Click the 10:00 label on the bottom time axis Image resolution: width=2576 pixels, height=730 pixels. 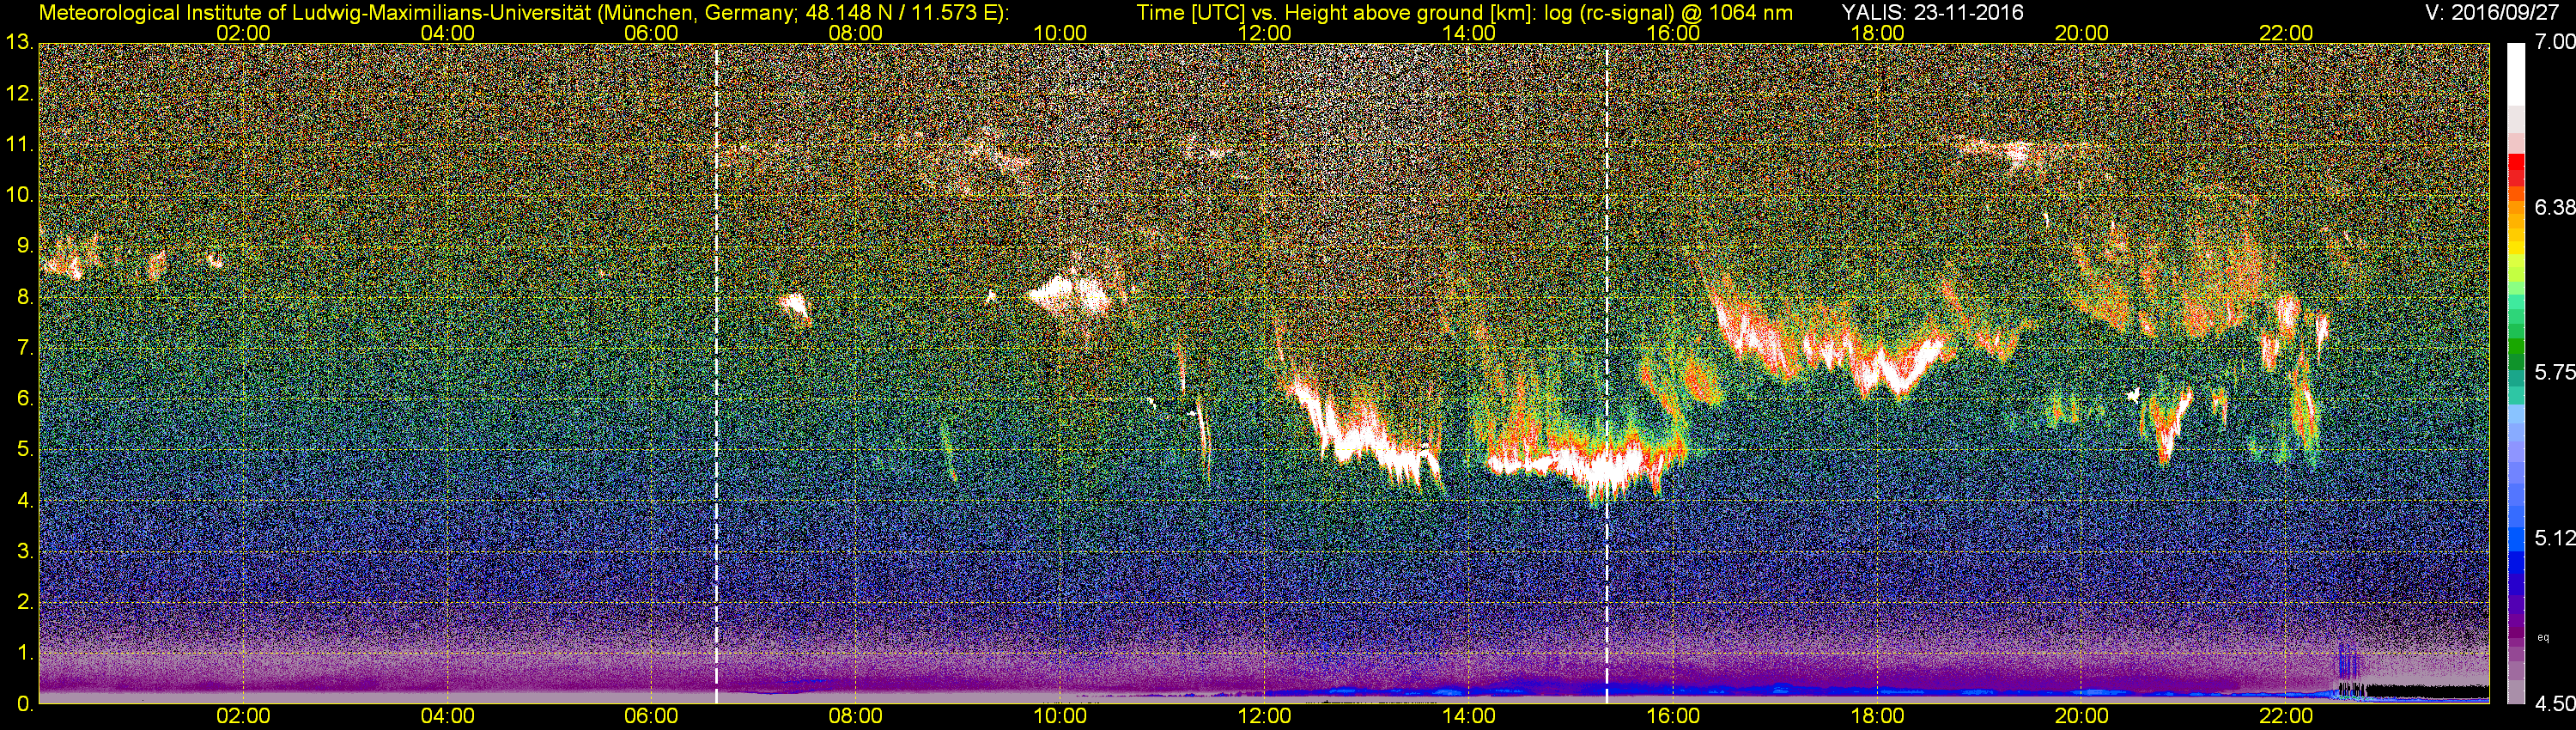[1060, 716]
